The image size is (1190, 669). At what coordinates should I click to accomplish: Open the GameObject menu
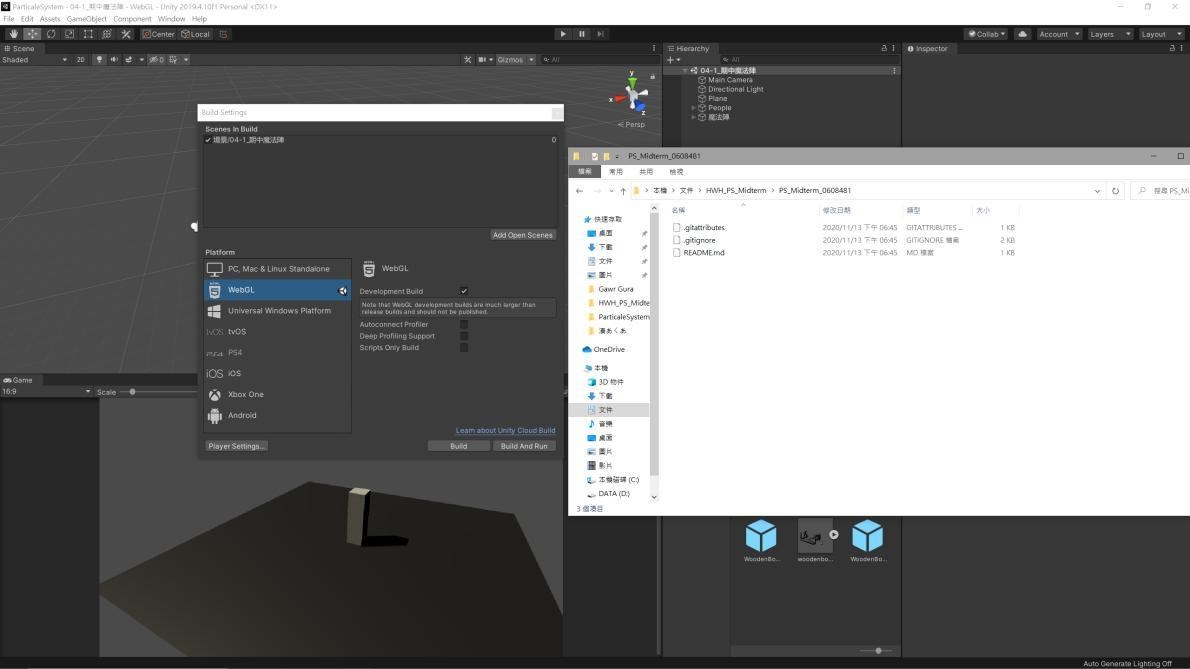(x=86, y=18)
